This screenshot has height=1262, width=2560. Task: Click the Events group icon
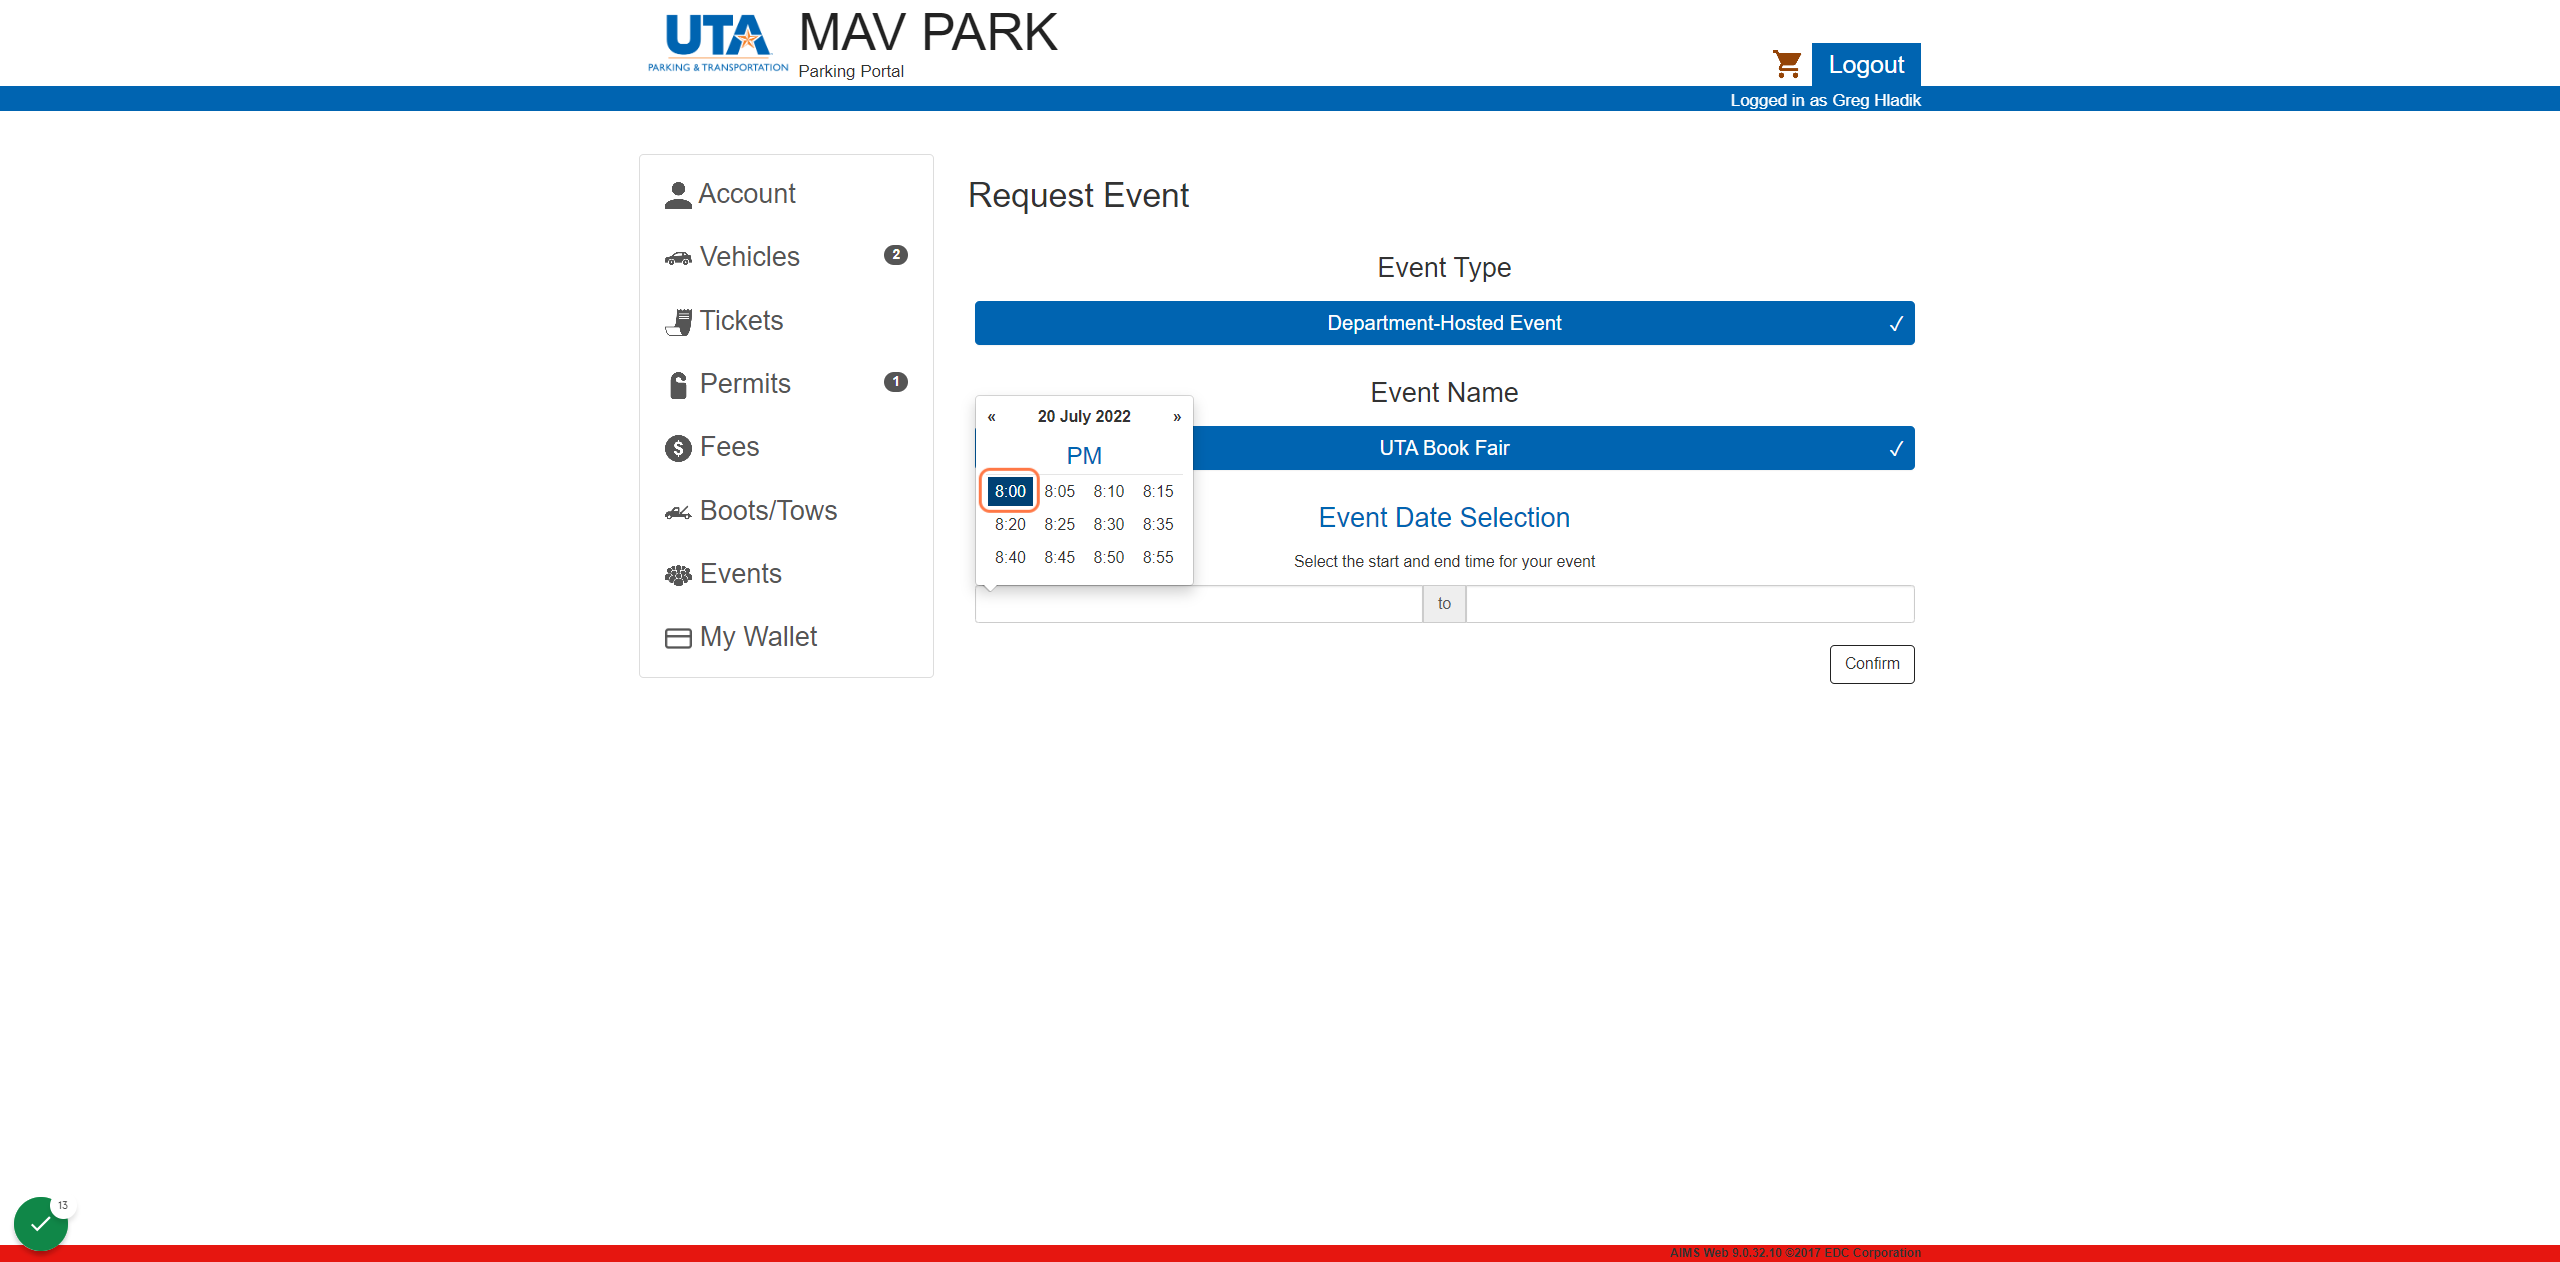coord(678,575)
